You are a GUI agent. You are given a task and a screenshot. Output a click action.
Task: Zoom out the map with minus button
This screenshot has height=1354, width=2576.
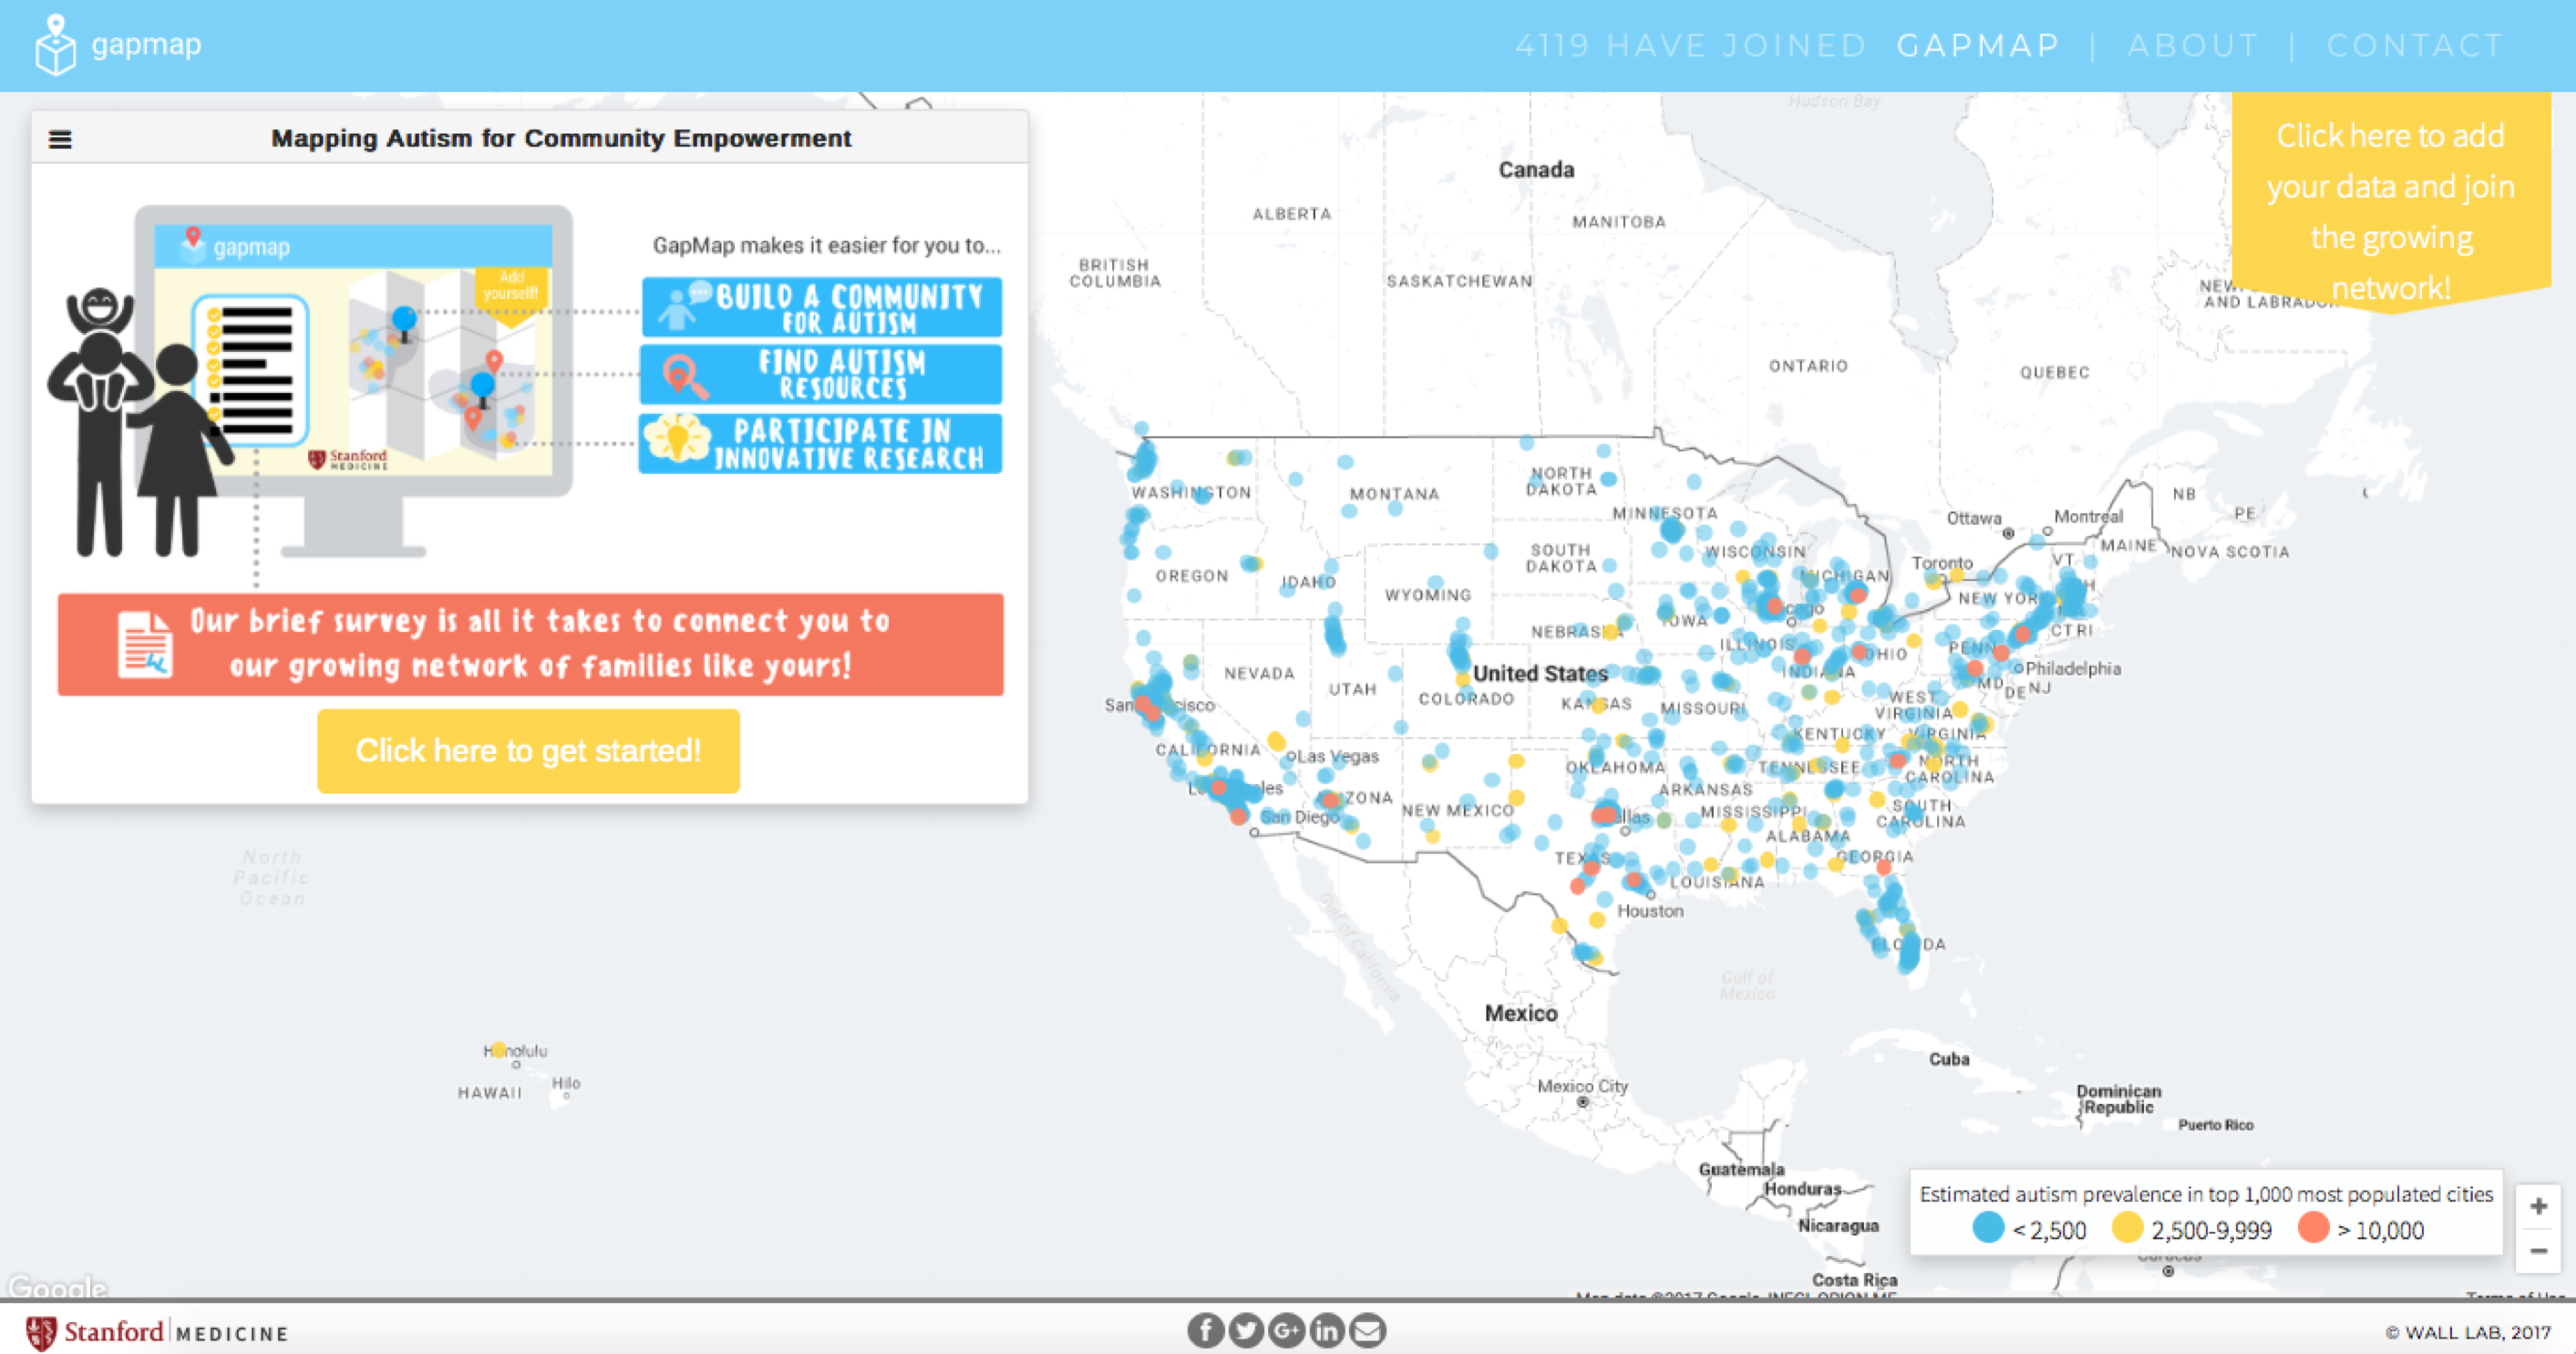pos(2538,1251)
